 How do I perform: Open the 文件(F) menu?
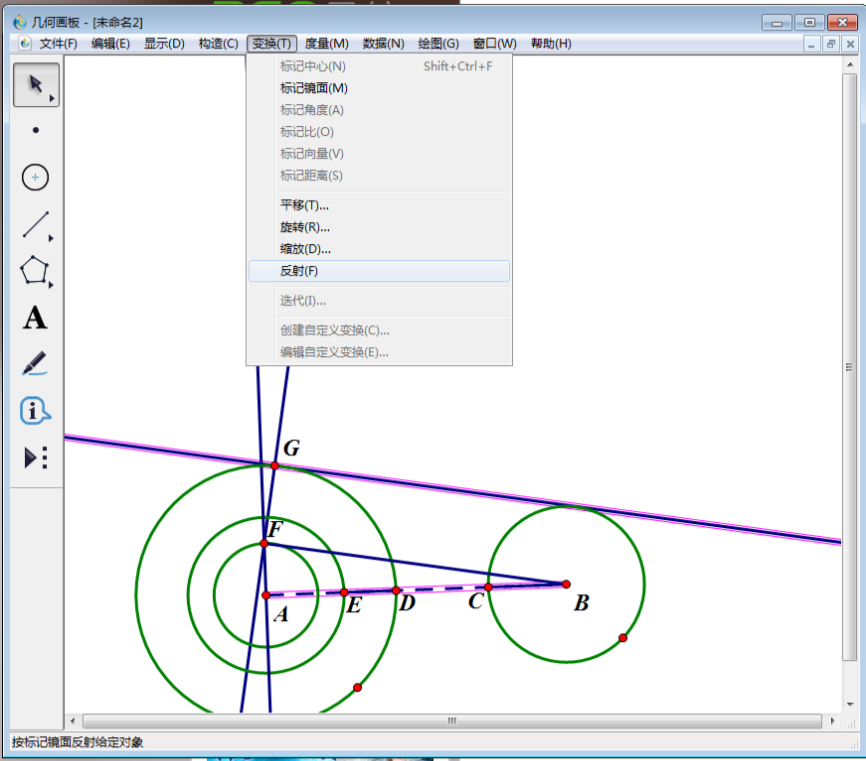point(57,44)
